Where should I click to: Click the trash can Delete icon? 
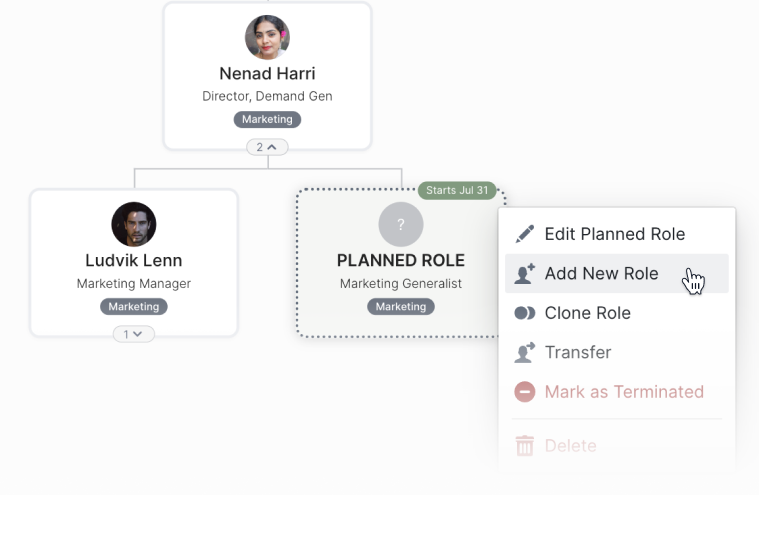click(525, 446)
